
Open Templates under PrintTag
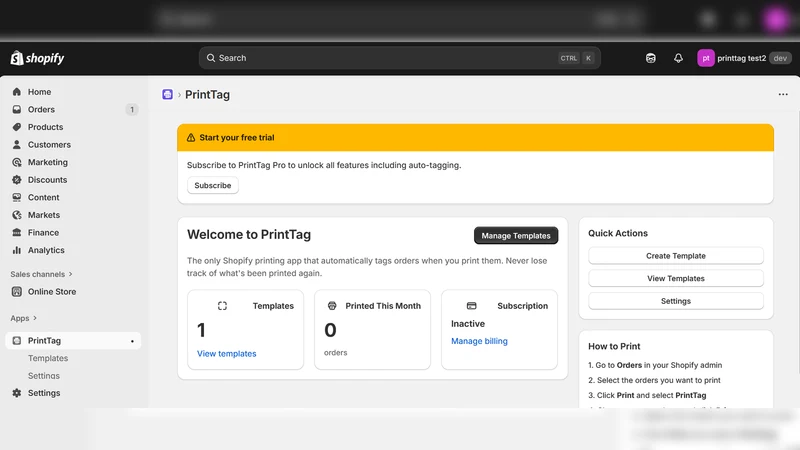point(48,358)
